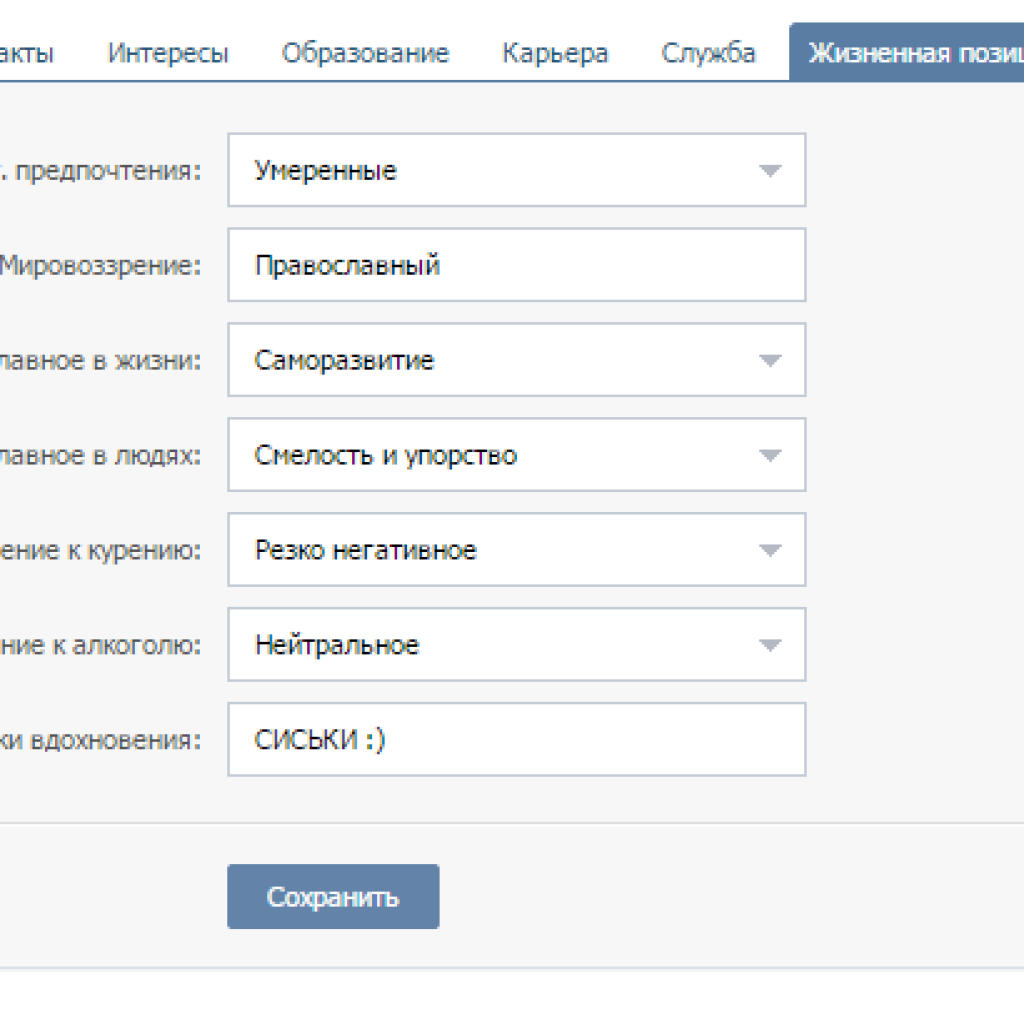Open the Образование tab
Image resolution: width=1024 pixels, height=1024 pixels.
365,53
